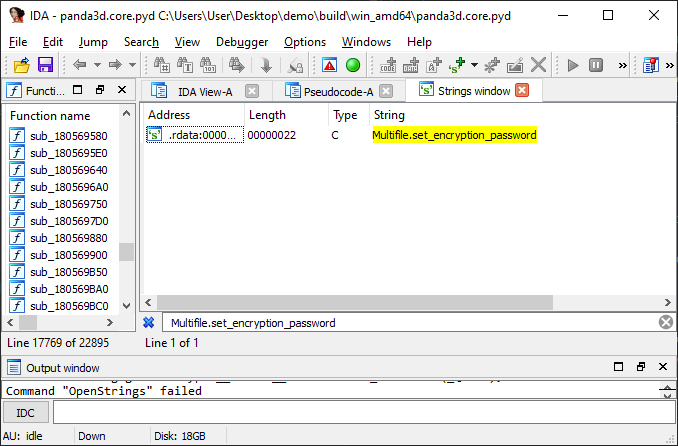Open the Options menu
The width and height of the screenshot is (678, 446).
point(305,42)
